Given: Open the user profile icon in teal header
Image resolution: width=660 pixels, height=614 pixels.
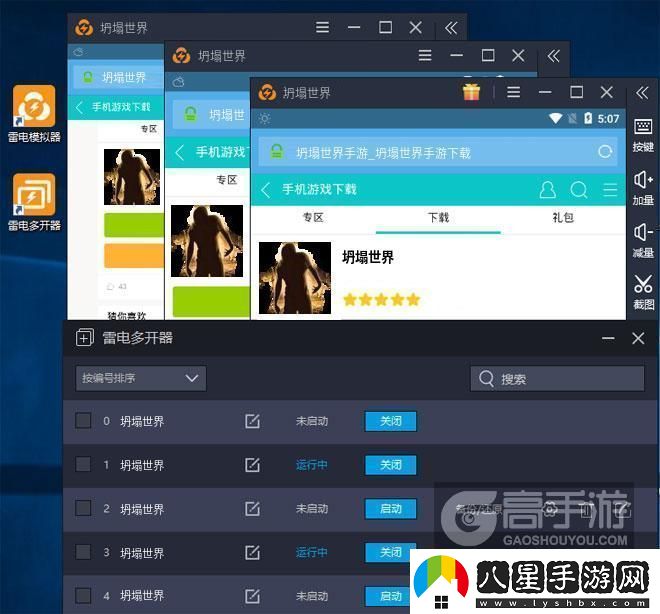Looking at the screenshot, I should 547,190.
